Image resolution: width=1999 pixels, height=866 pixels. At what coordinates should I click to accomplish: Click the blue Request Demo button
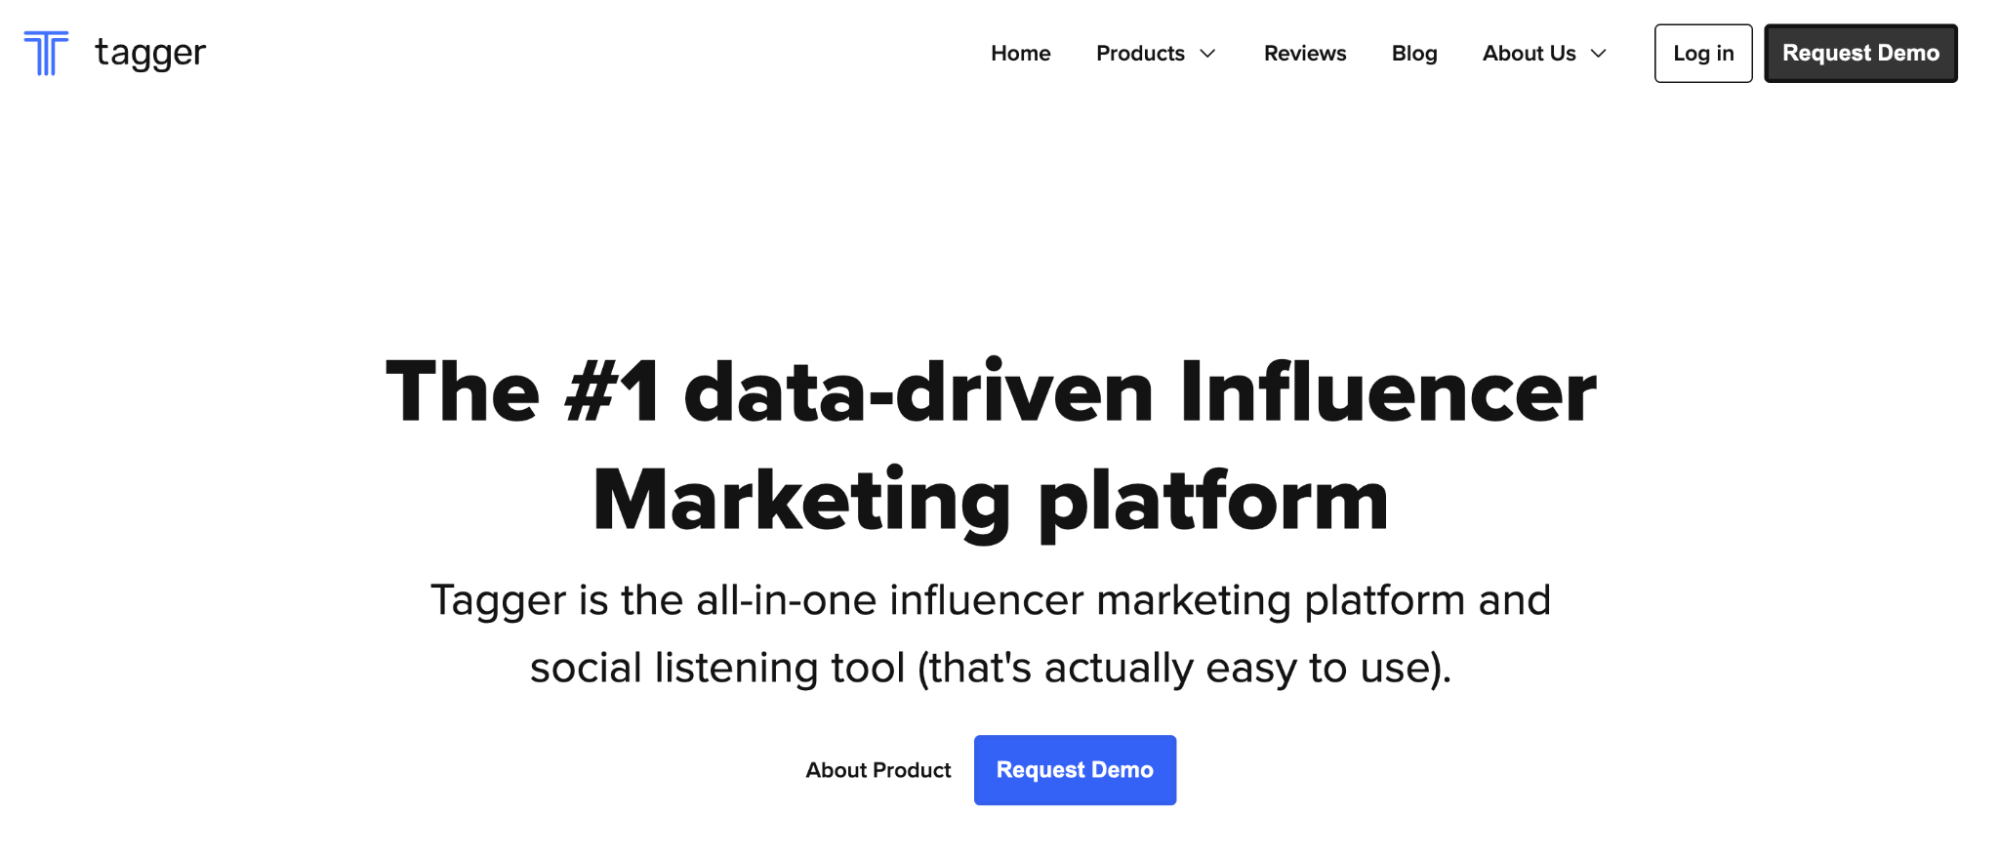1075,770
